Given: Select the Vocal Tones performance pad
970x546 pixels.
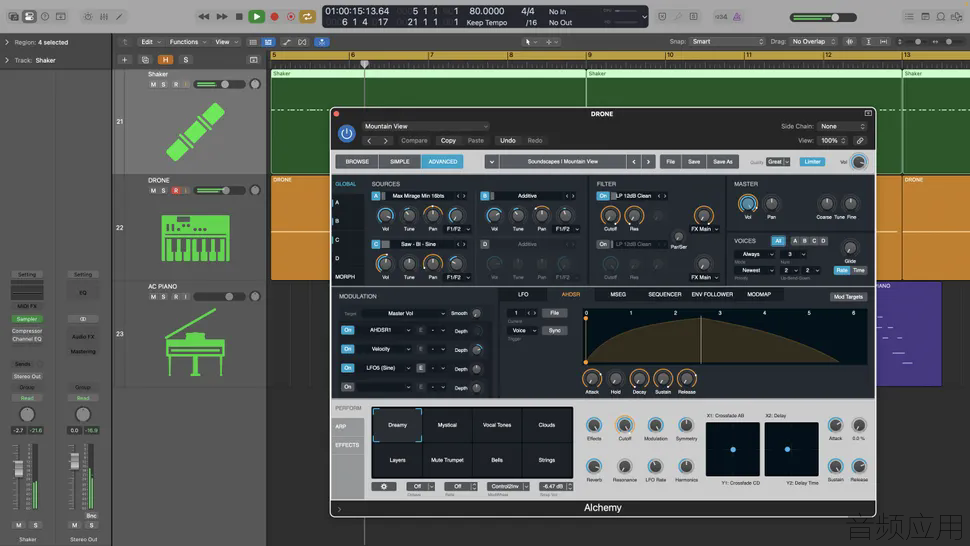Looking at the screenshot, I should pyautogui.click(x=497, y=425).
